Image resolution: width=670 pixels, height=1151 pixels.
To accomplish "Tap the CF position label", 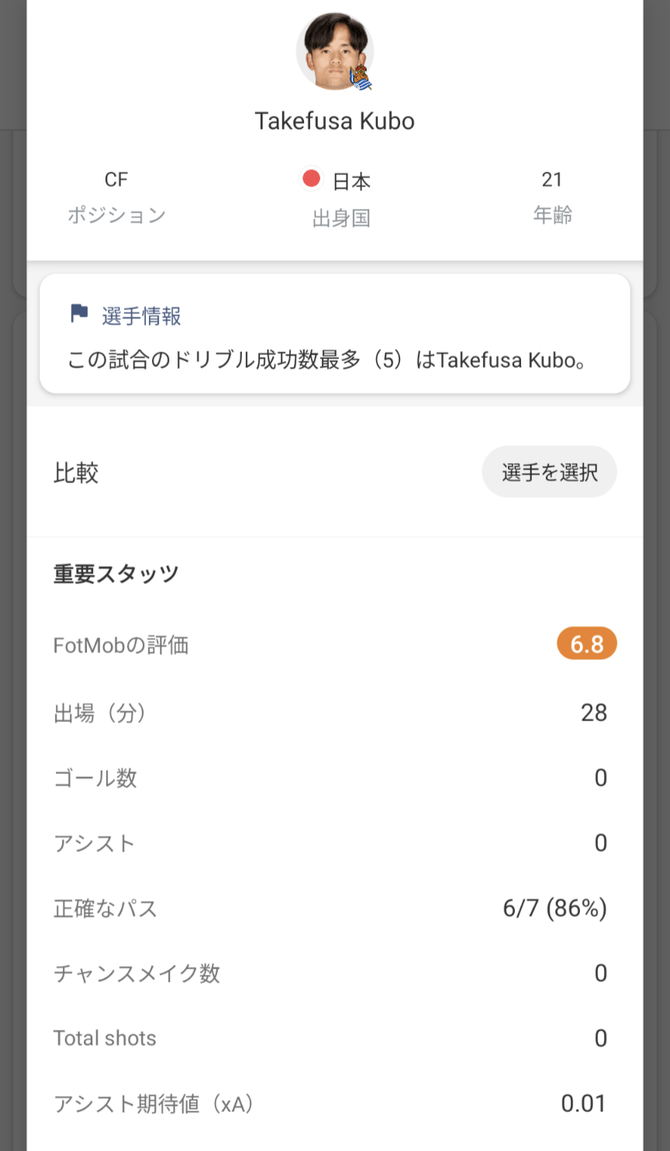I will pyautogui.click(x=116, y=180).
